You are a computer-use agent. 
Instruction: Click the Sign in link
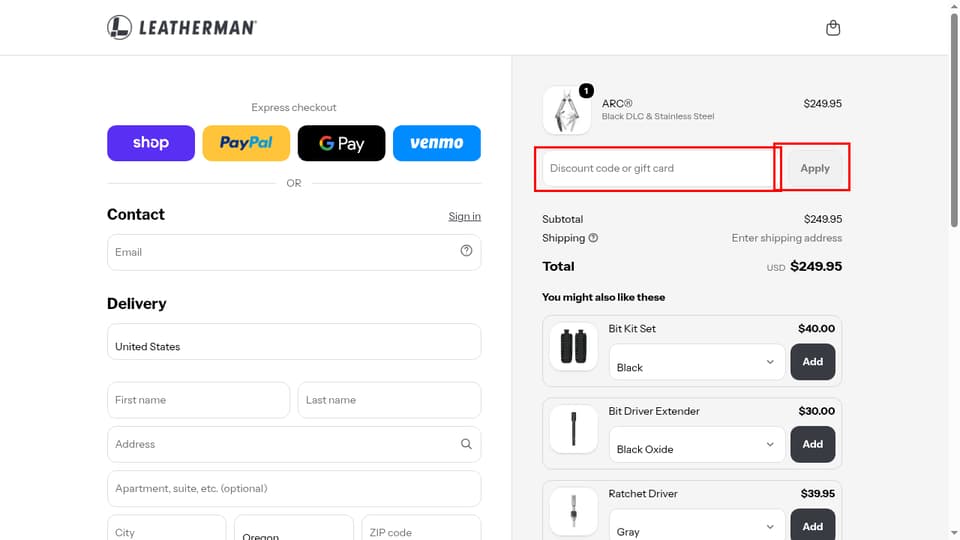465,216
